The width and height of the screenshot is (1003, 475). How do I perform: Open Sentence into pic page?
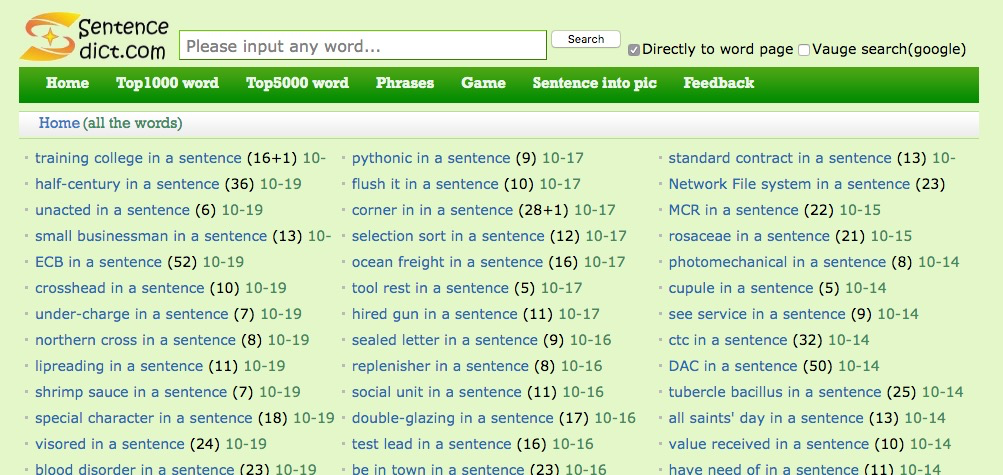pyautogui.click(x=594, y=83)
